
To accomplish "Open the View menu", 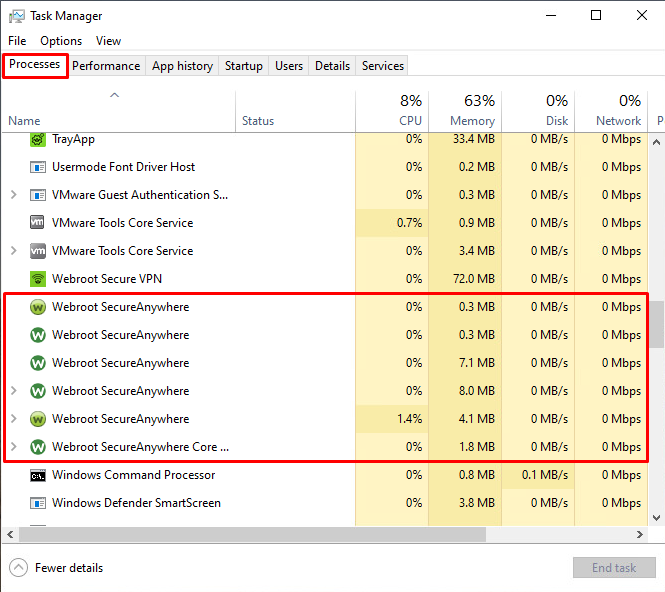I will point(108,41).
